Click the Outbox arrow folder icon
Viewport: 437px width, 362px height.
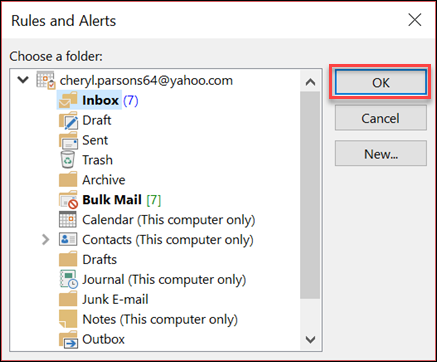click(68, 339)
